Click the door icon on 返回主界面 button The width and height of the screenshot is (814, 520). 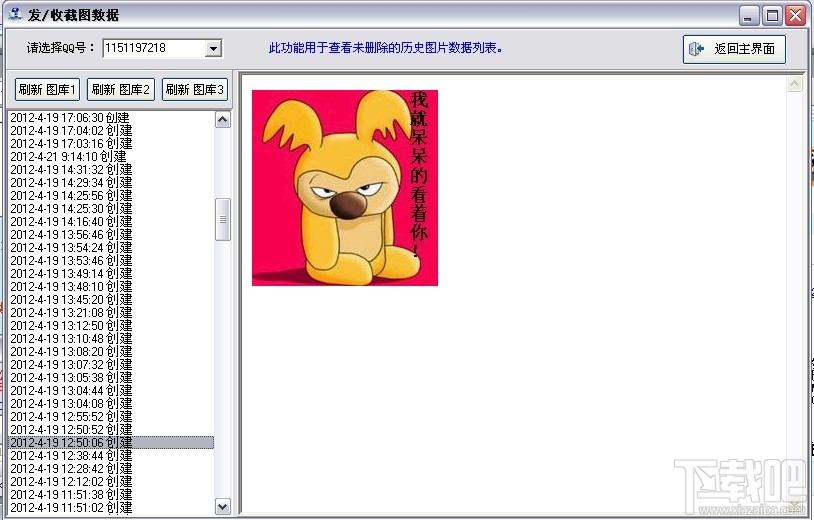point(696,49)
